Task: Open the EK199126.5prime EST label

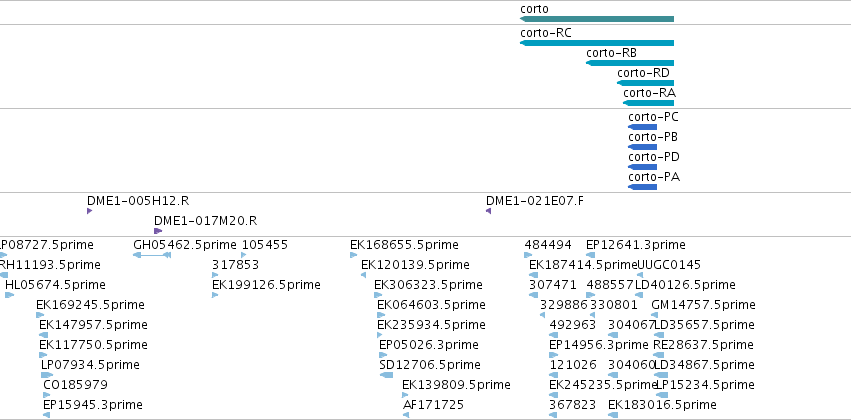Action: pyautogui.click(x=266, y=285)
